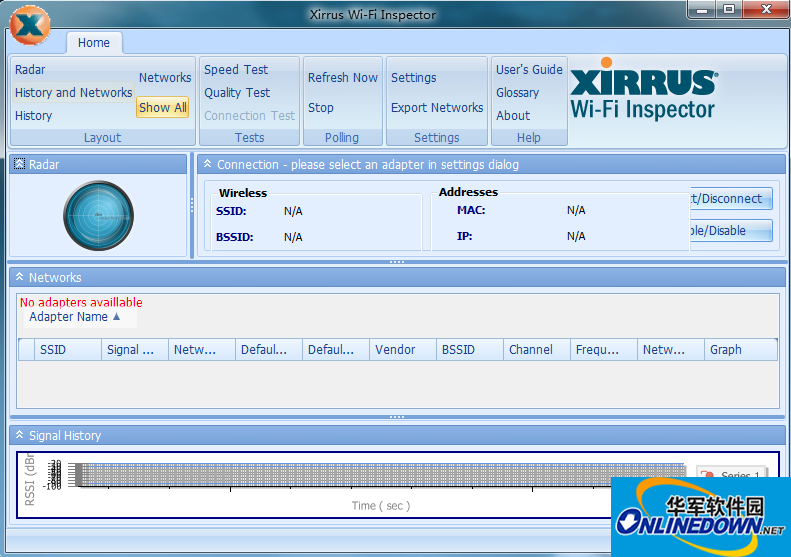Click the SSID N/A value
This screenshot has height=557, width=791.
pos(293,211)
